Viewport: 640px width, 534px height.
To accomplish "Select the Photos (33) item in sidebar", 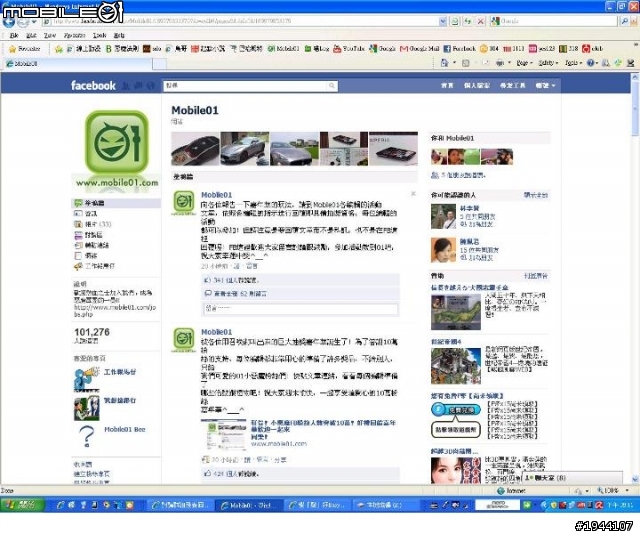I will coord(93,224).
